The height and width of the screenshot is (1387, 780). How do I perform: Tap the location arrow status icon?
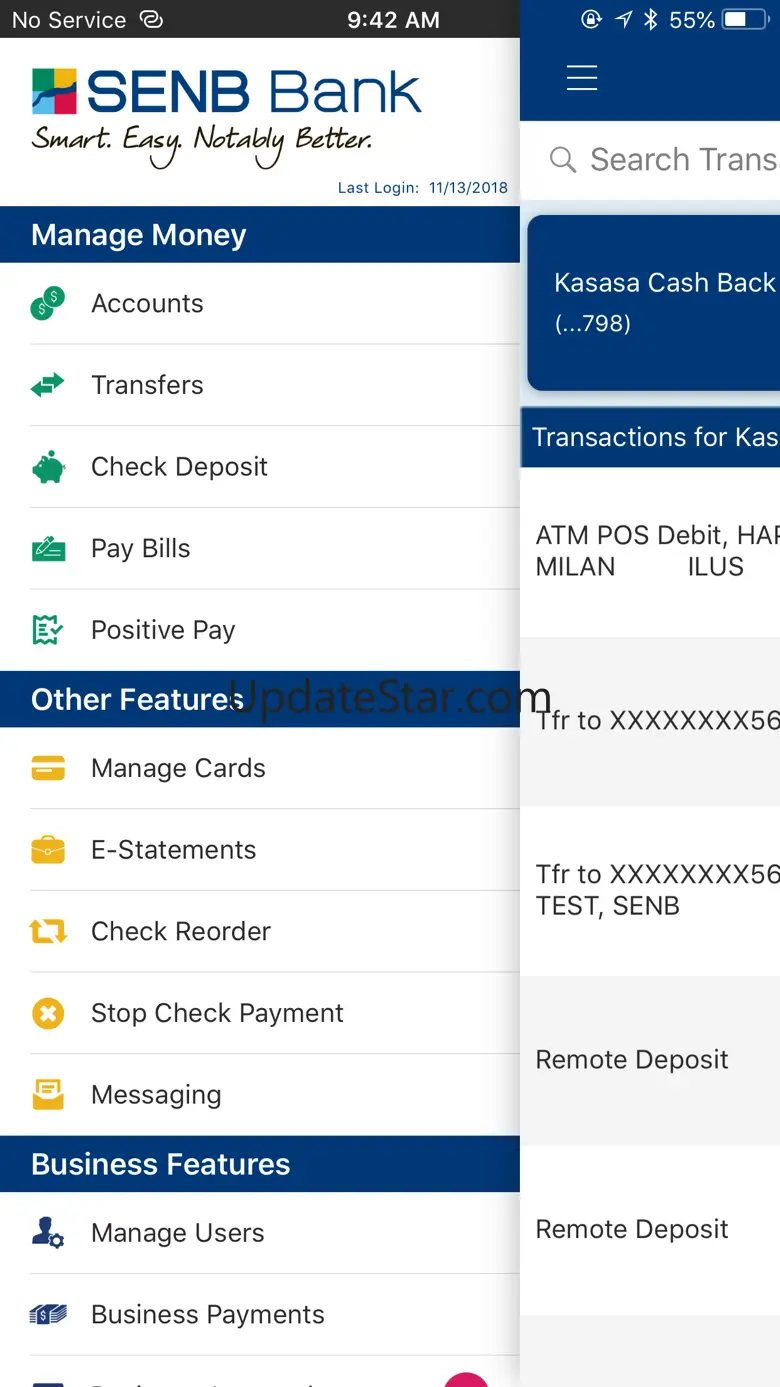(x=624, y=19)
